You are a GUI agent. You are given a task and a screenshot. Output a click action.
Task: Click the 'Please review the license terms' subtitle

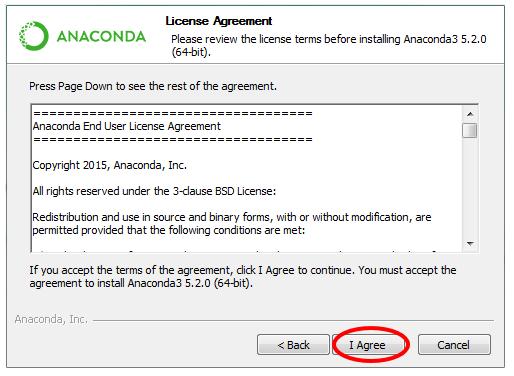tap(329, 46)
